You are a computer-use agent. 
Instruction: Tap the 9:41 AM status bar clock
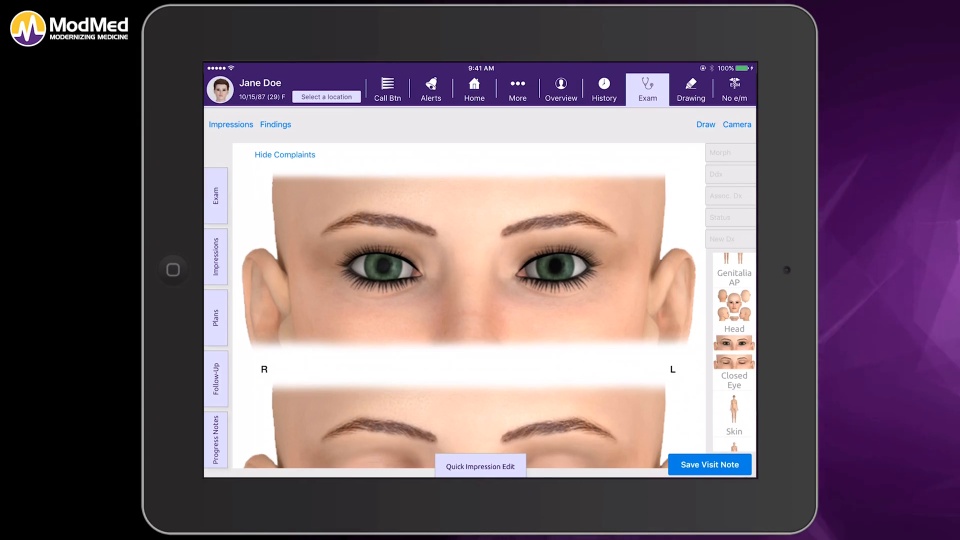point(481,68)
